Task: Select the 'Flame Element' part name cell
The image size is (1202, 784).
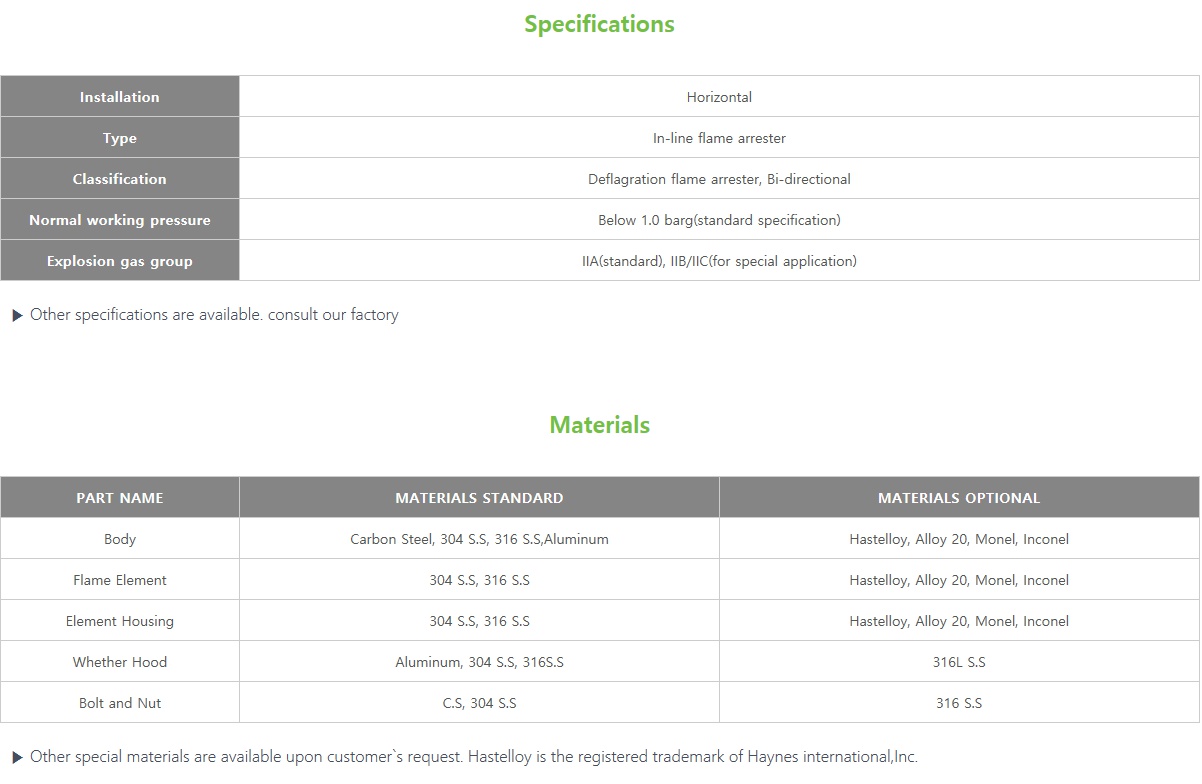Action: (120, 580)
